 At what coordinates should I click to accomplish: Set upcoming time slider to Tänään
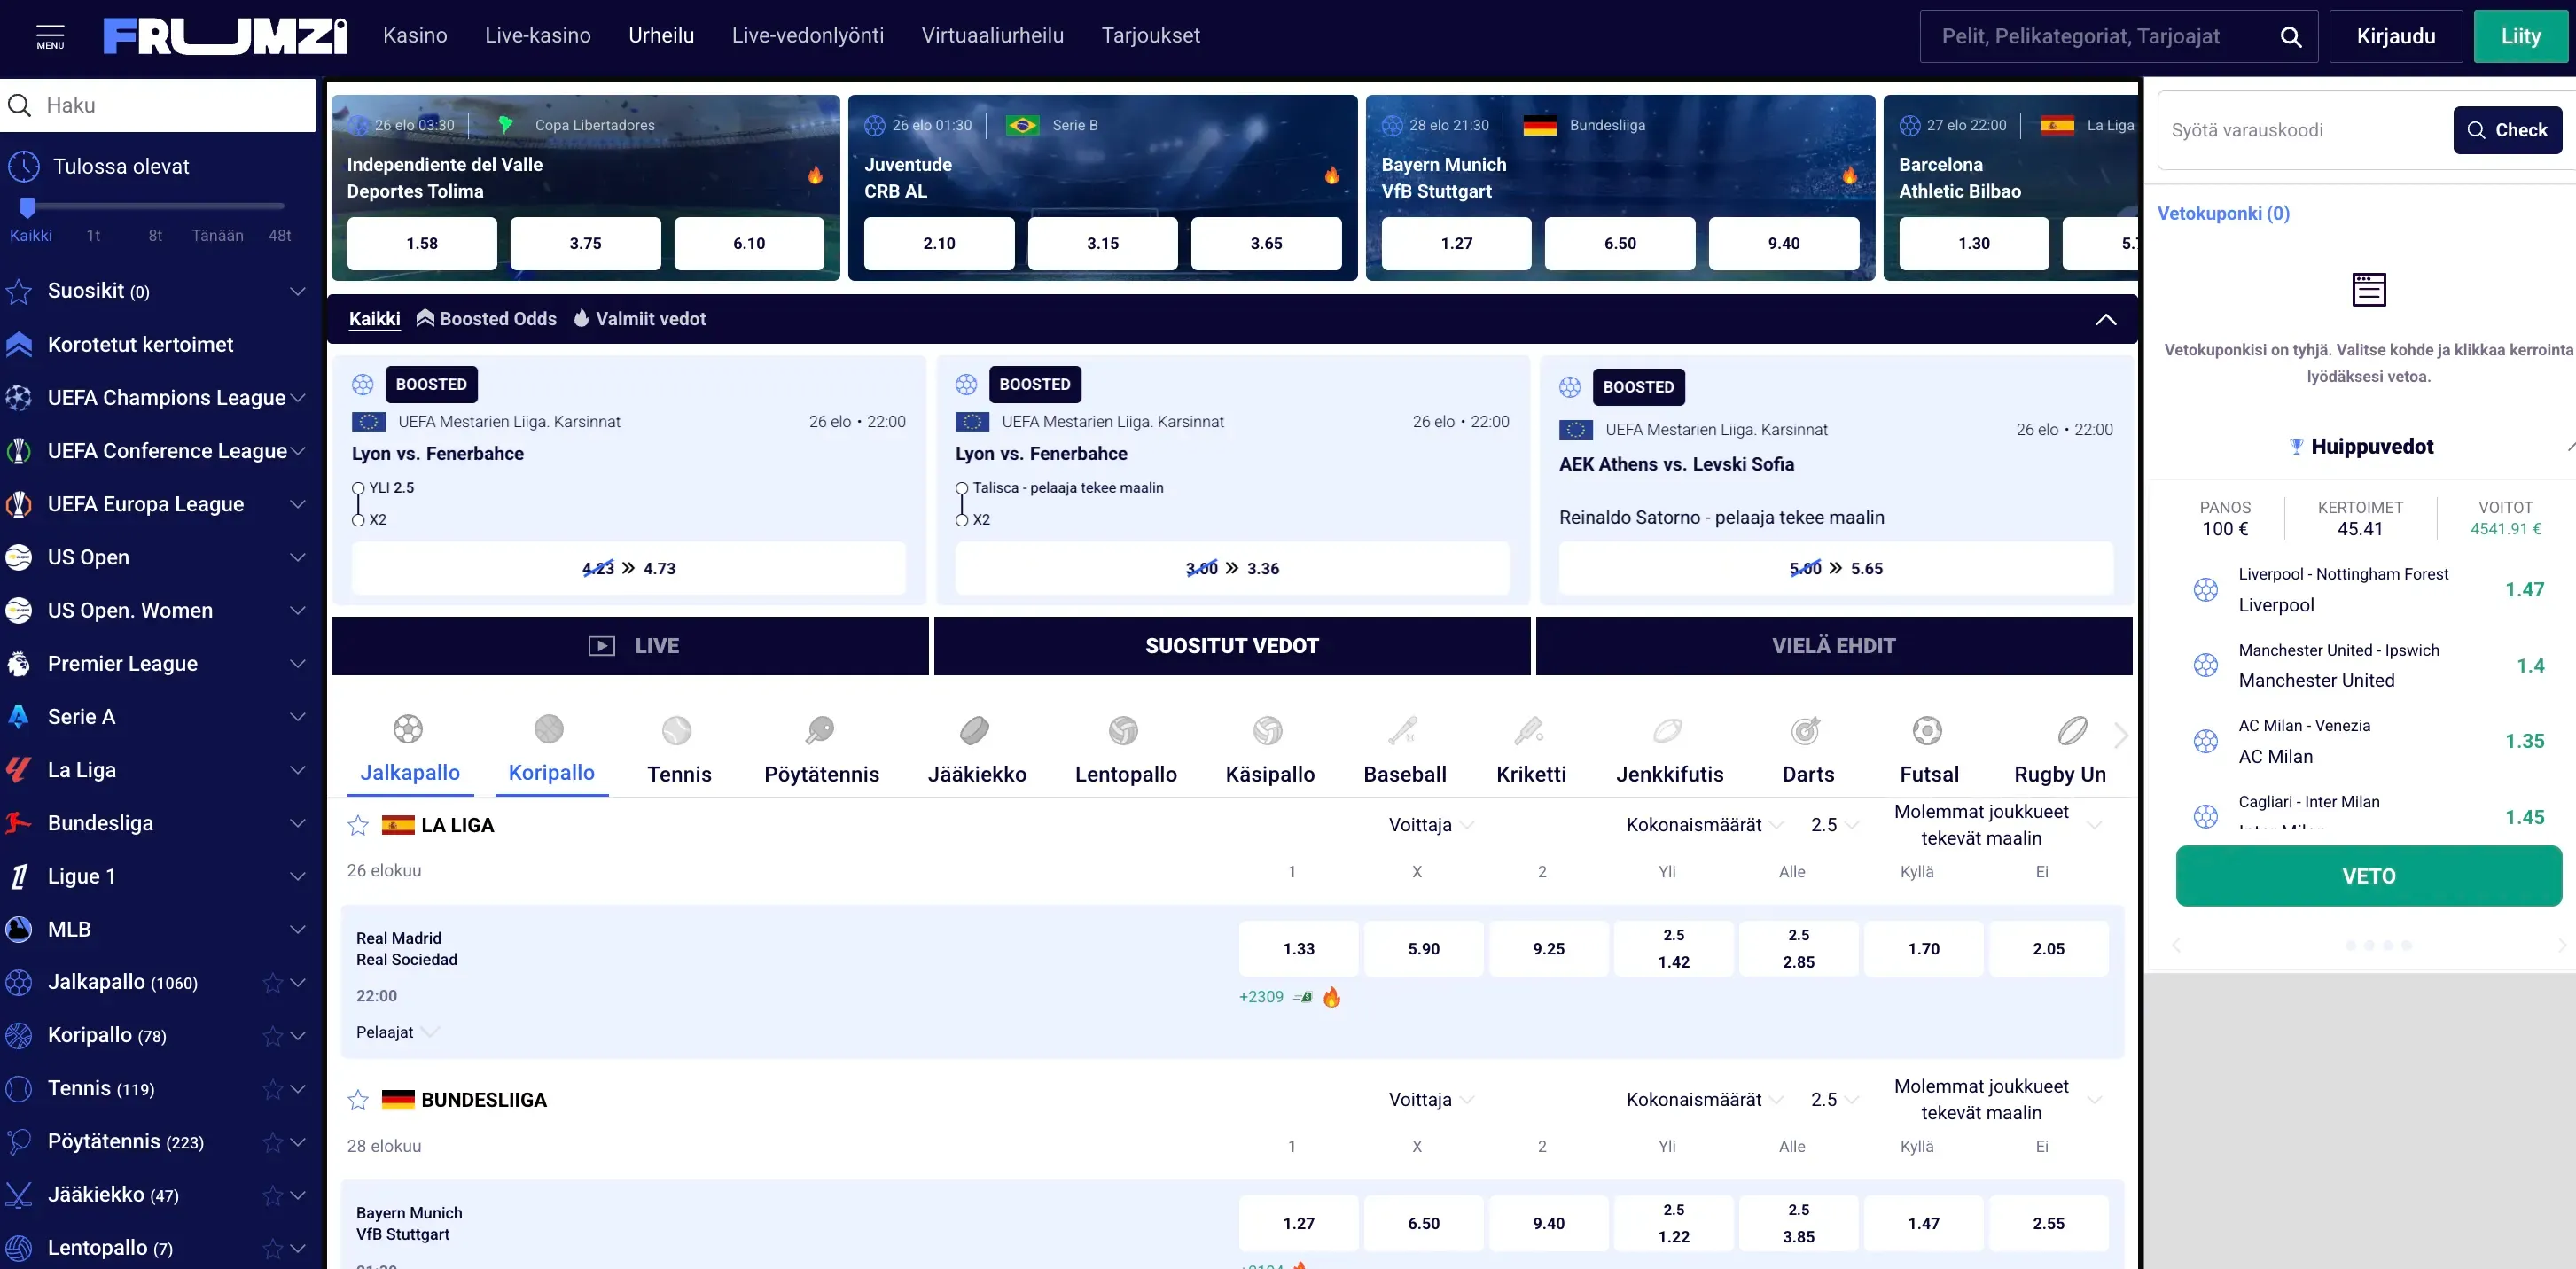pyautogui.click(x=217, y=236)
